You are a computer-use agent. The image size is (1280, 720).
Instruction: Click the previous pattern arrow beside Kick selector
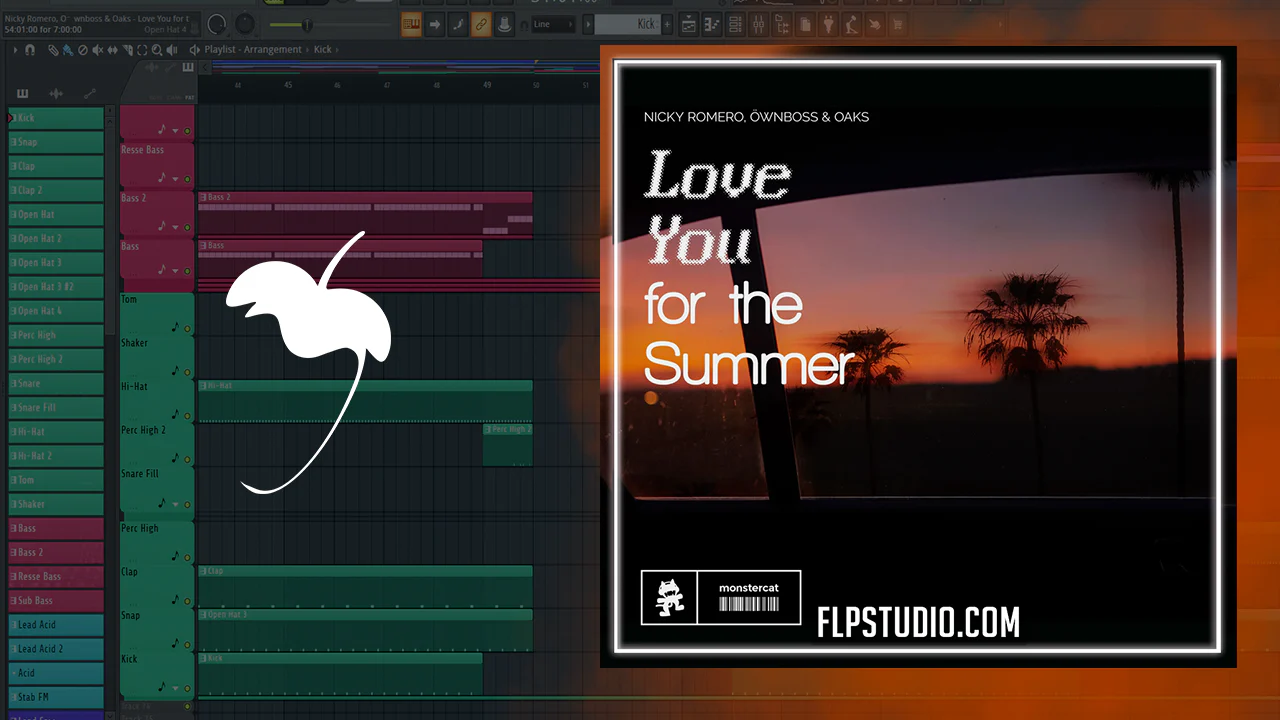tap(589, 24)
